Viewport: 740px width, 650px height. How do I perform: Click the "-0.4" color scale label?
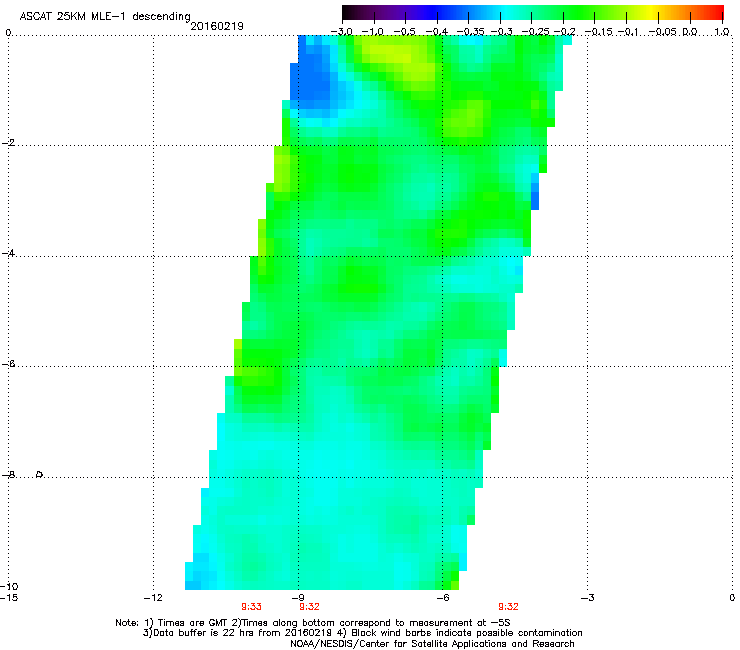click(437, 32)
